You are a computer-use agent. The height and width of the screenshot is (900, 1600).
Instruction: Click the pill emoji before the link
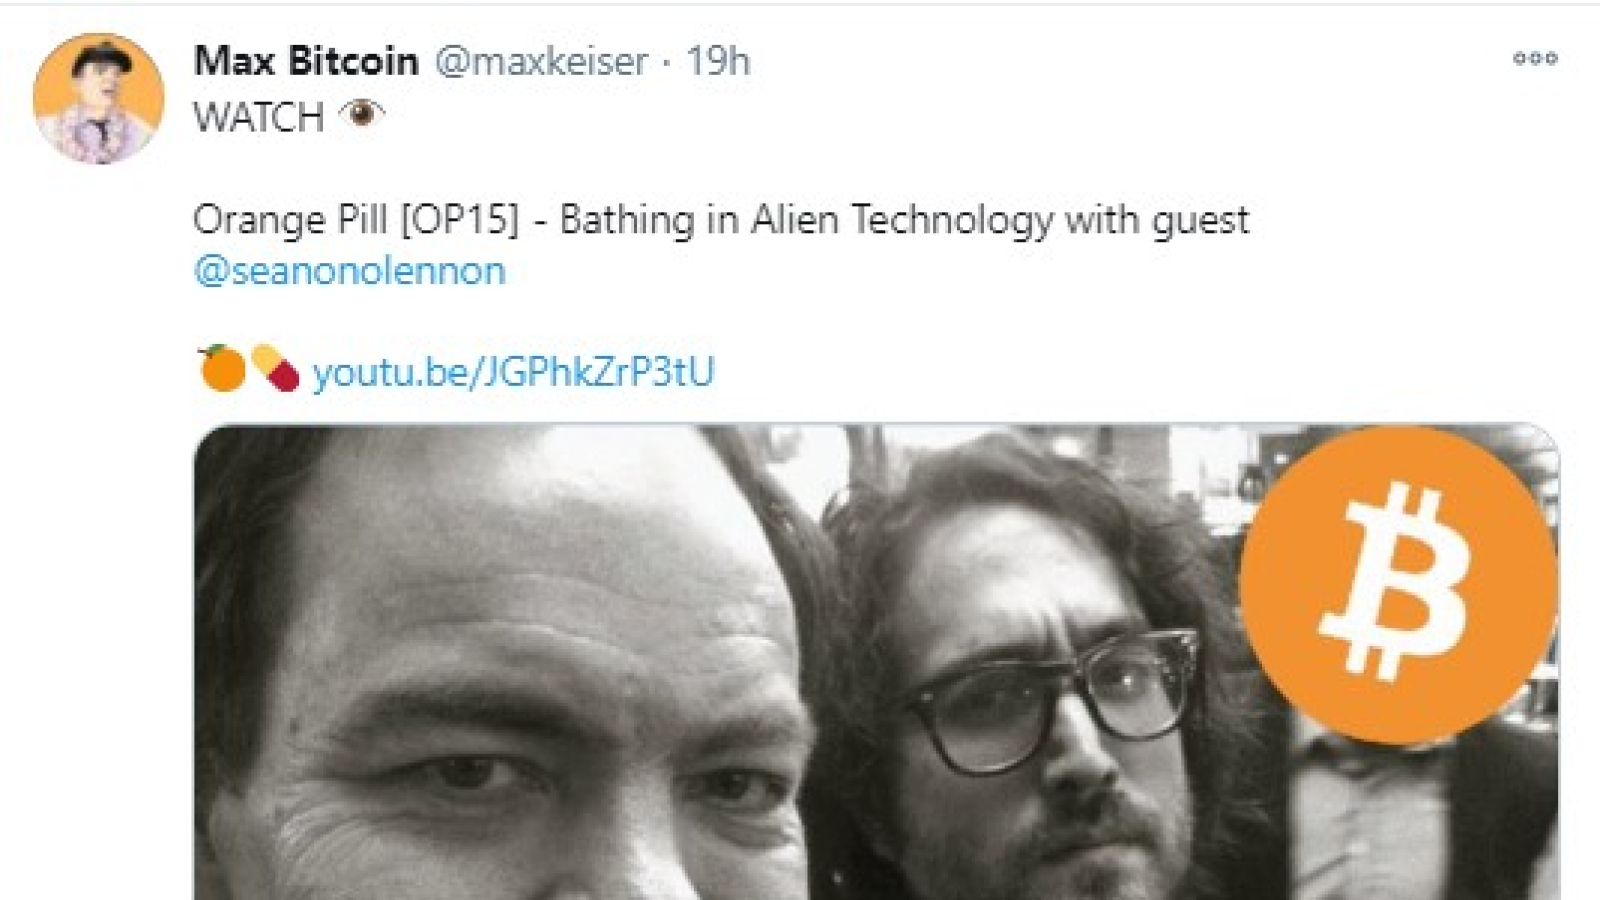[x=276, y=368]
